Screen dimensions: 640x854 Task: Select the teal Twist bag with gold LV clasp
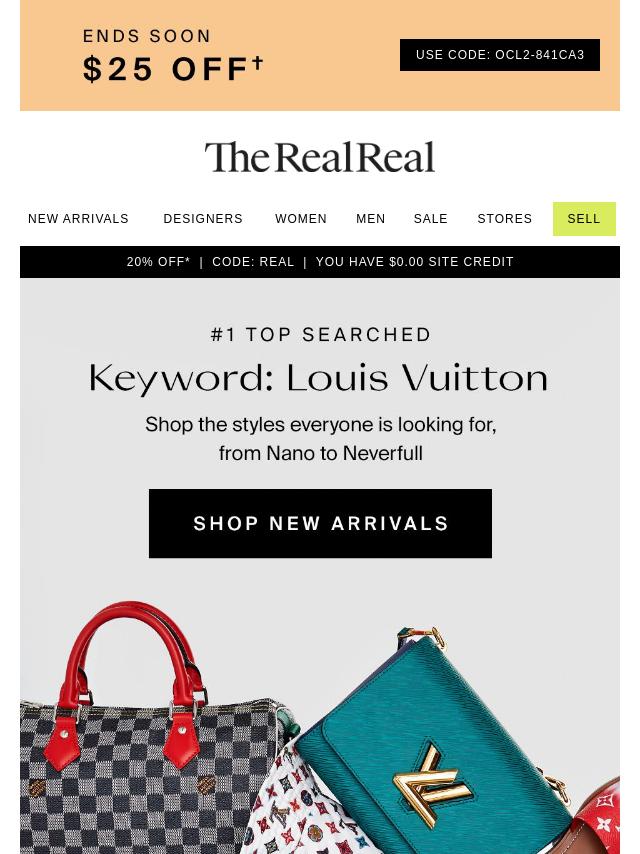[x=430, y=746]
